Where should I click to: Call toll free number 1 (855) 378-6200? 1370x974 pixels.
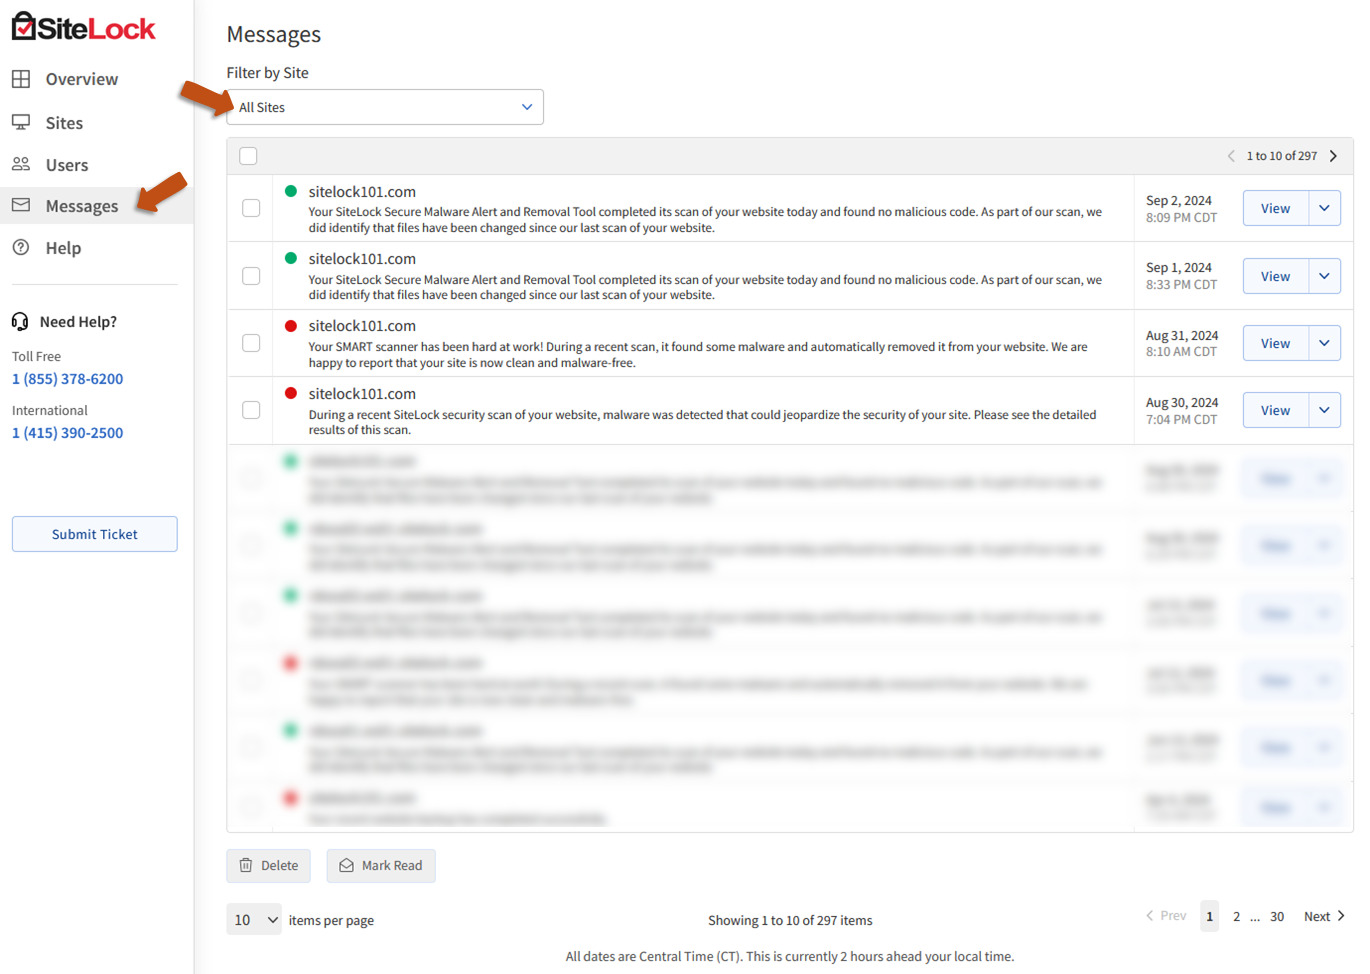[x=68, y=379]
